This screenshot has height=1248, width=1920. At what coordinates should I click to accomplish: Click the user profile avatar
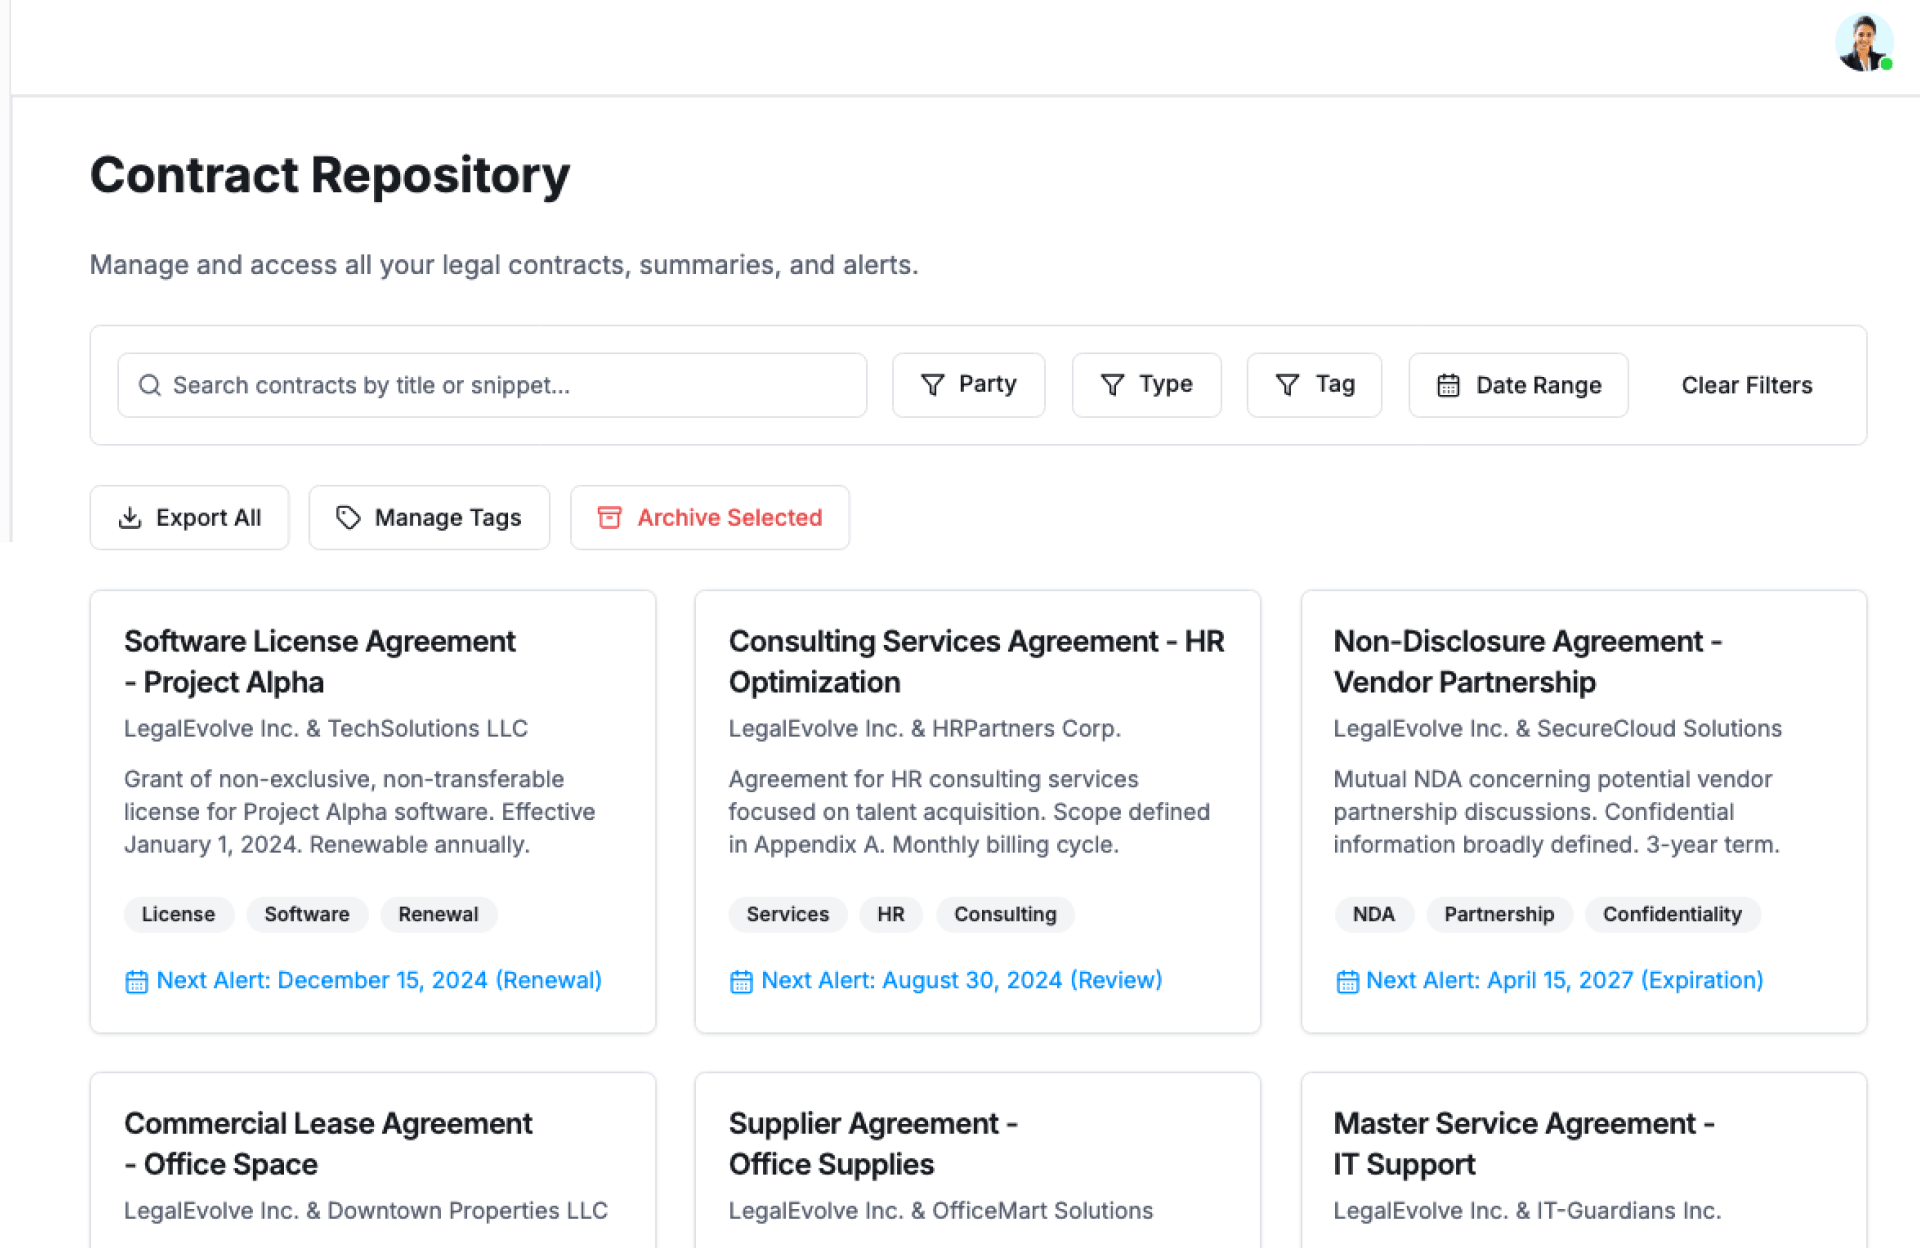[x=1862, y=43]
